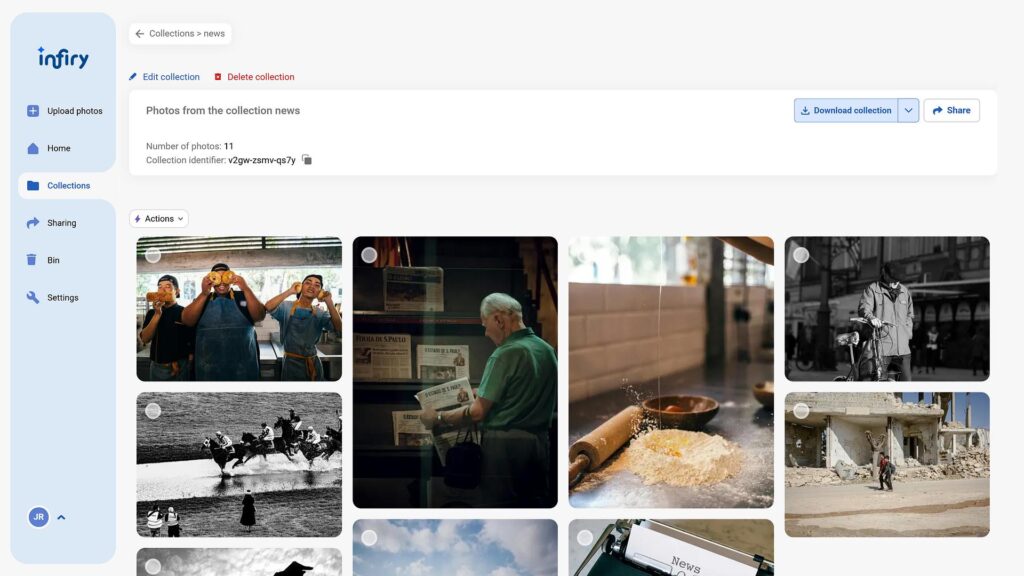This screenshot has width=1024, height=576.
Task: Tick the selection circle on newspaper man photo
Action: [370, 255]
